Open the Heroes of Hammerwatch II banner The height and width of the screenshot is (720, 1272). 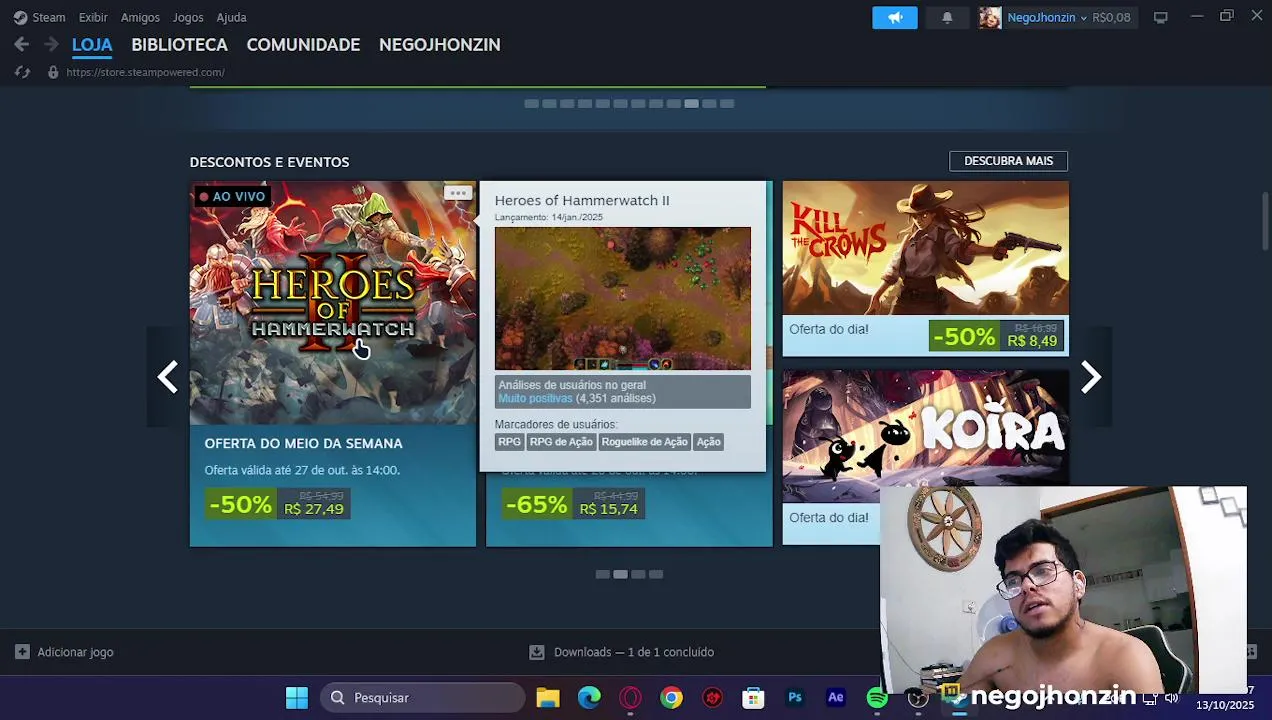pyautogui.click(x=333, y=303)
